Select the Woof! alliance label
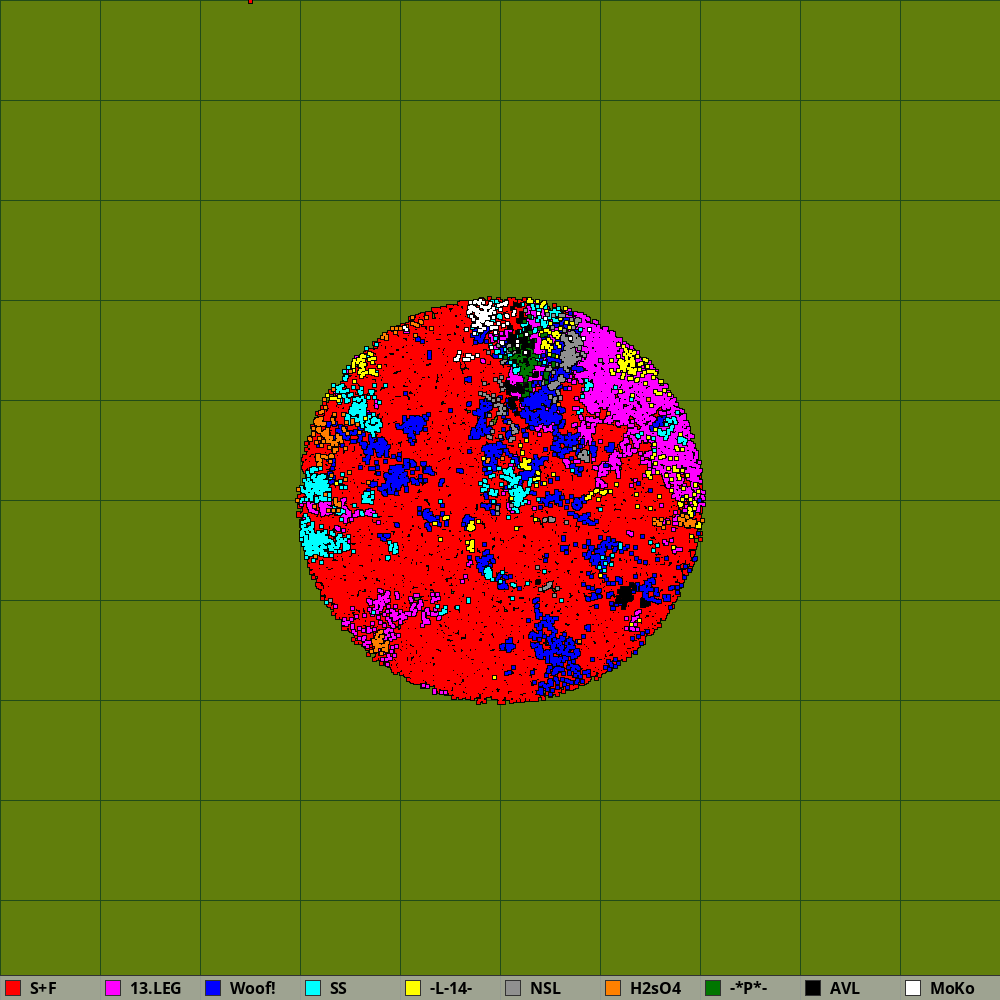 pyautogui.click(x=253, y=989)
